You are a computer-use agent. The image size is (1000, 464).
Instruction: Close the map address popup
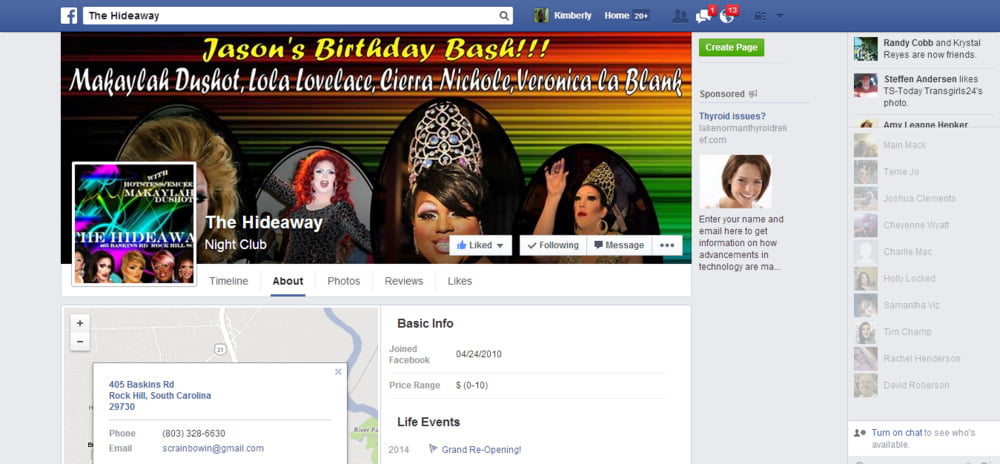point(338,371)
